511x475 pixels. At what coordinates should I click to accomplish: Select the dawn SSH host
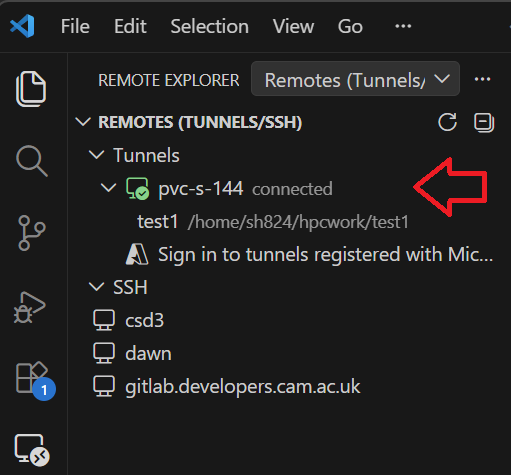pyautogui.click(x=148, y=353)
